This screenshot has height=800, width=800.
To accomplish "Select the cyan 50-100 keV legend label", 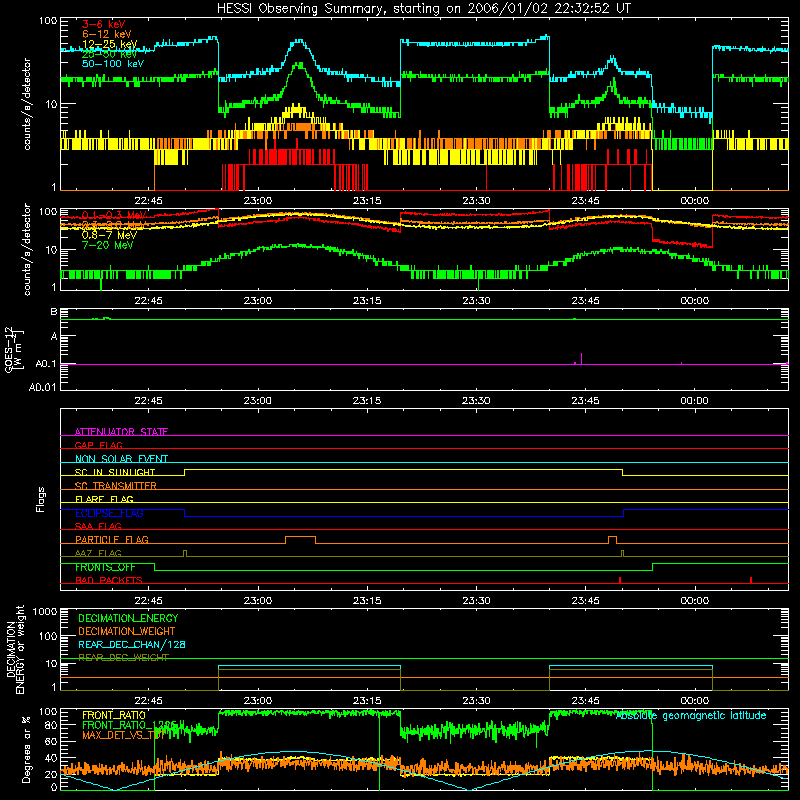I will pyautogui.click(x=113, y=64).
